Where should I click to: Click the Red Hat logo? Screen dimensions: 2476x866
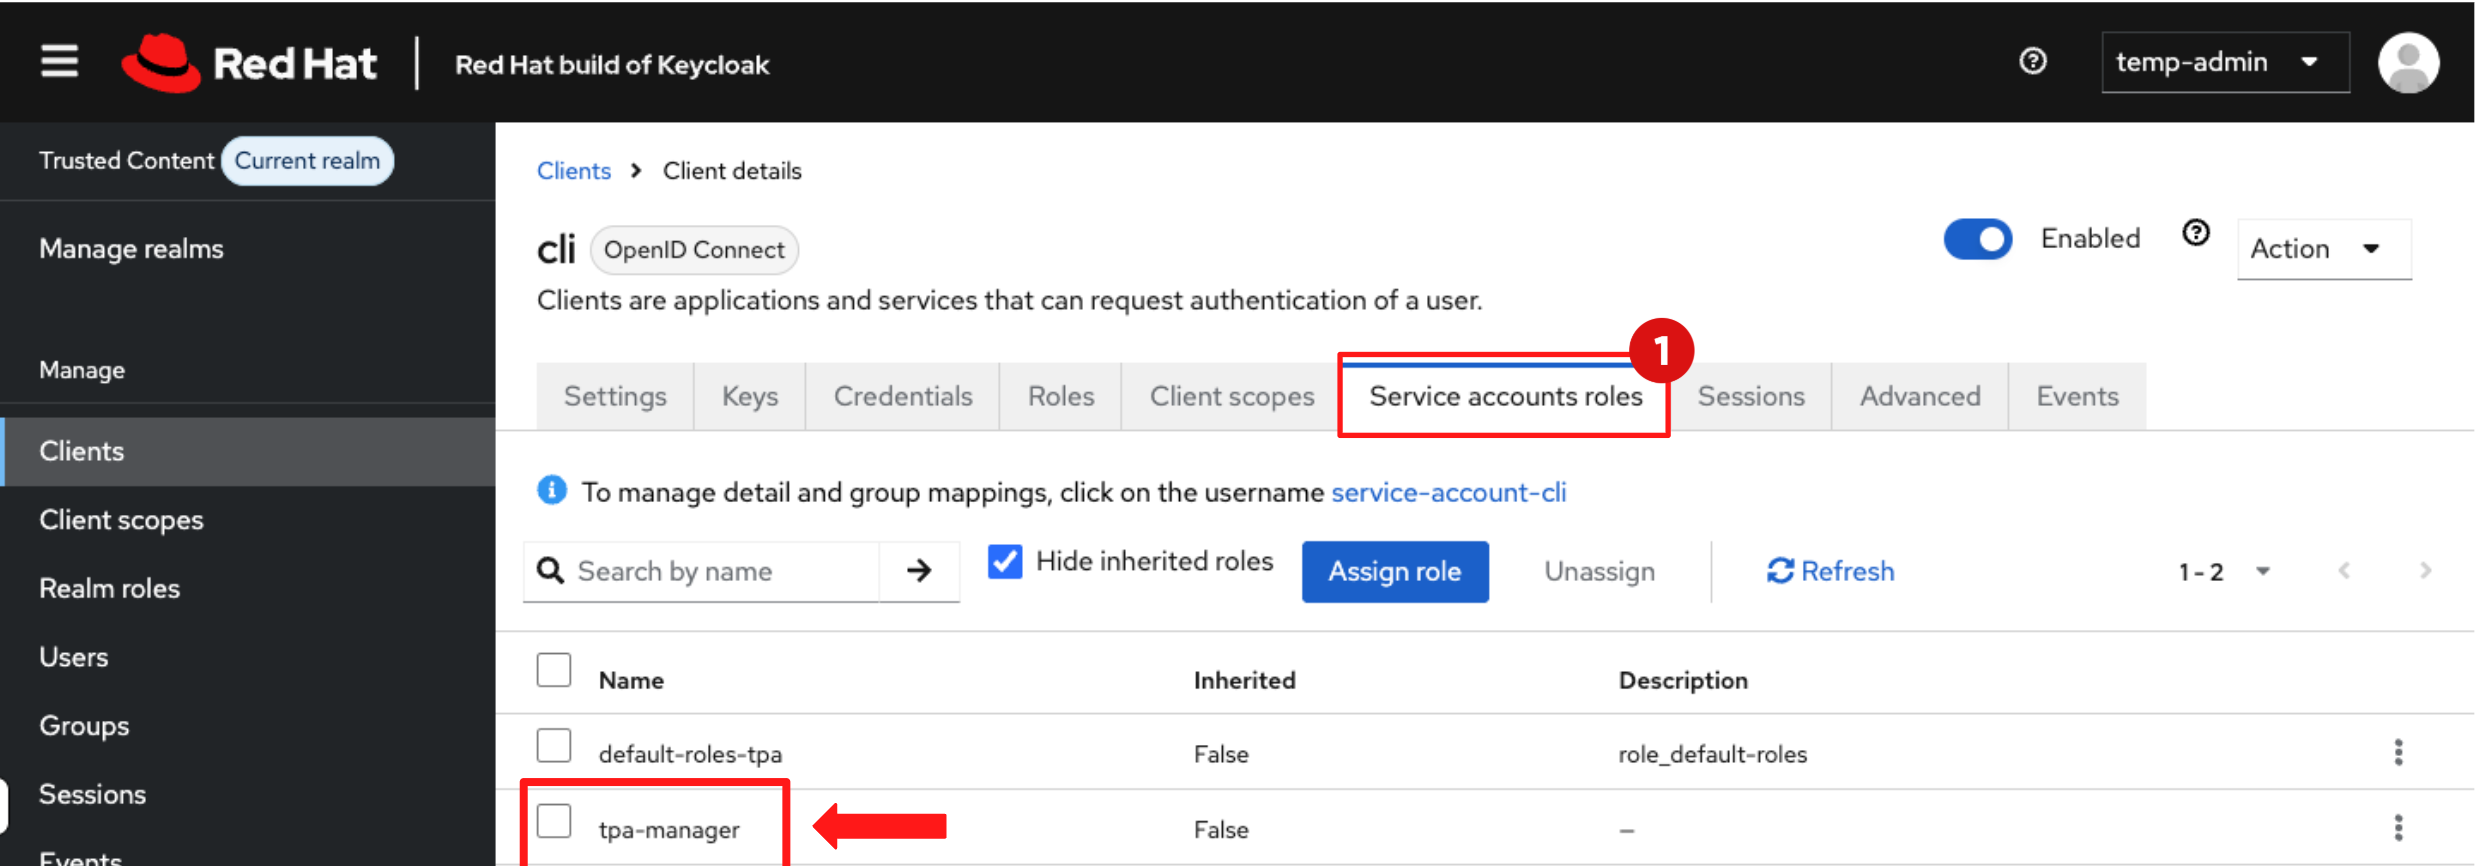pyautogui.click(x=249, y=63)
